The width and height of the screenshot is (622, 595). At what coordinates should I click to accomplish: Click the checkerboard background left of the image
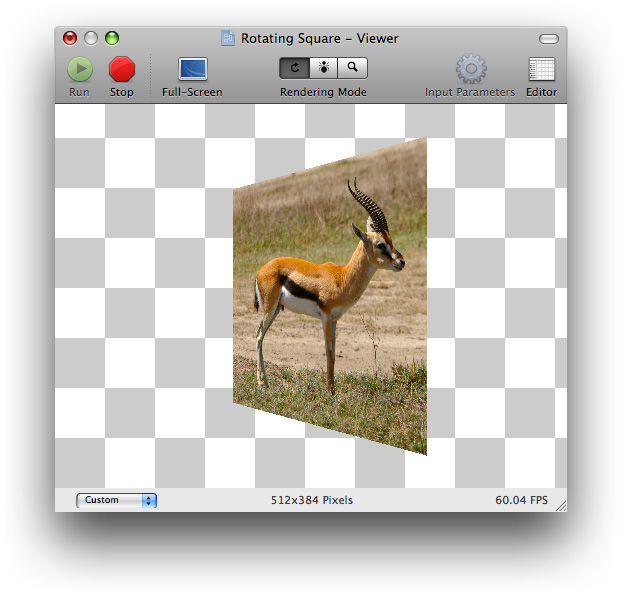click(x=140, y=300)
